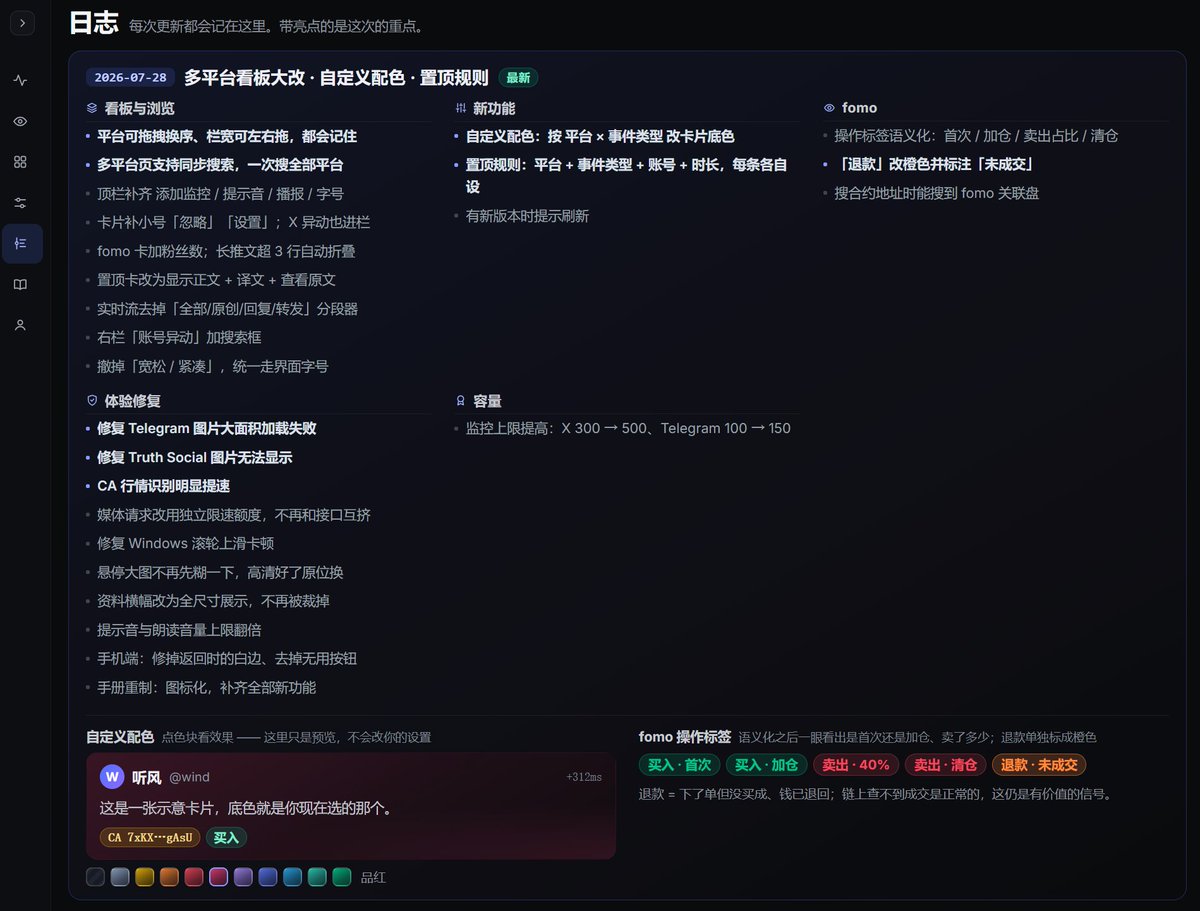The height and width of the screenshot is (911, 1200).
Task: Click entry fomo 卡加粉丝数
Action: pos(226,252)
